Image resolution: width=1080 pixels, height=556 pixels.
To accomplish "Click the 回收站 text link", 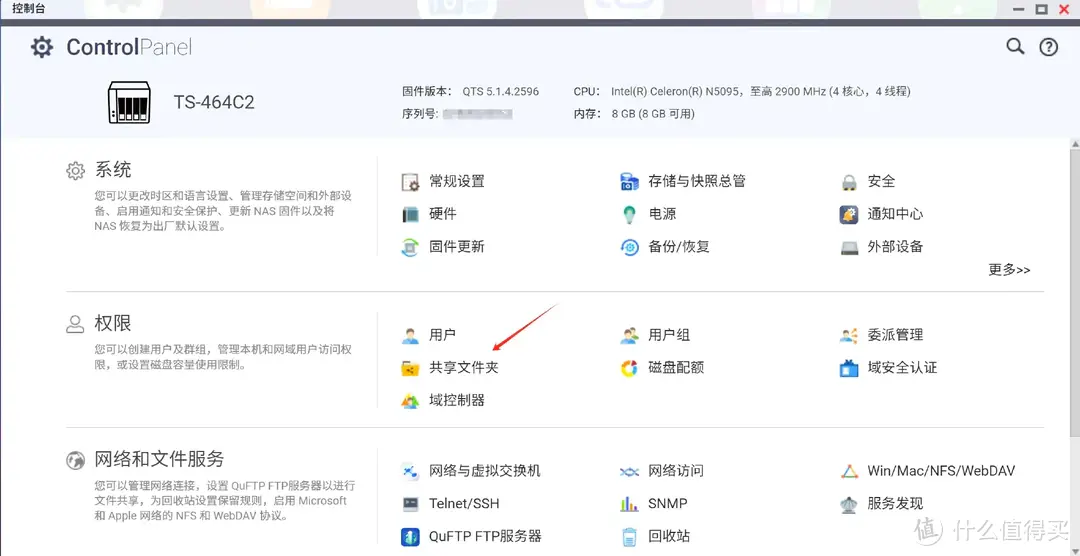I will coord(669,536).
